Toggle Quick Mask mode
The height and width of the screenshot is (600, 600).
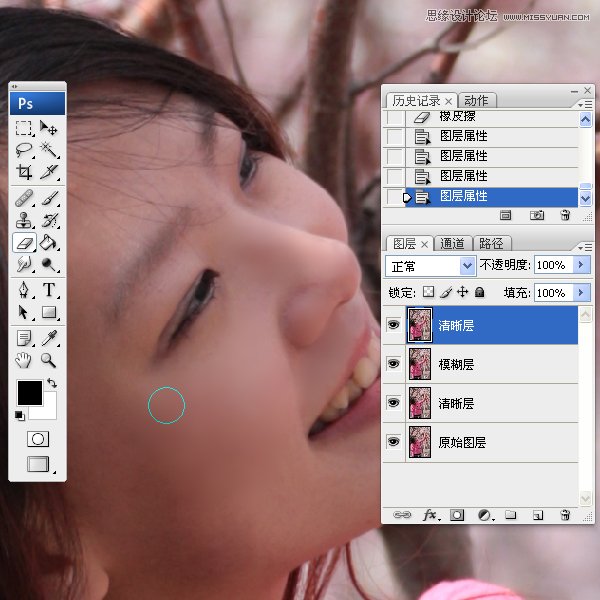(x=38, y=439)
